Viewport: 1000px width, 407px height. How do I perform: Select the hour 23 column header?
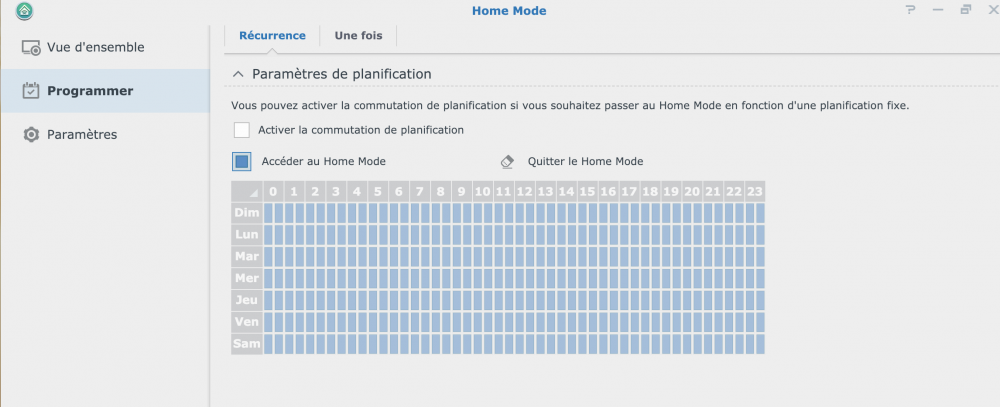(754, 191)
